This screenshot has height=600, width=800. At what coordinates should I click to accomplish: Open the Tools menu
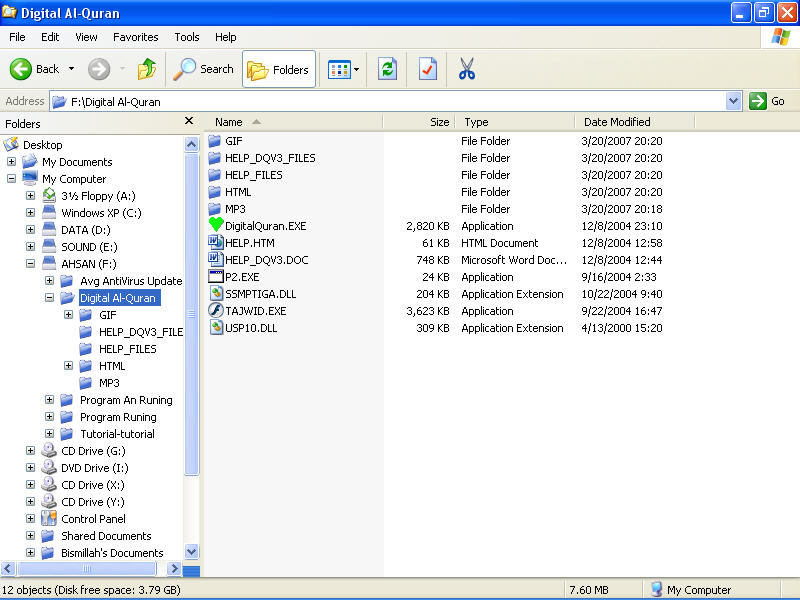pyautogui.click(x=187, y=37)
